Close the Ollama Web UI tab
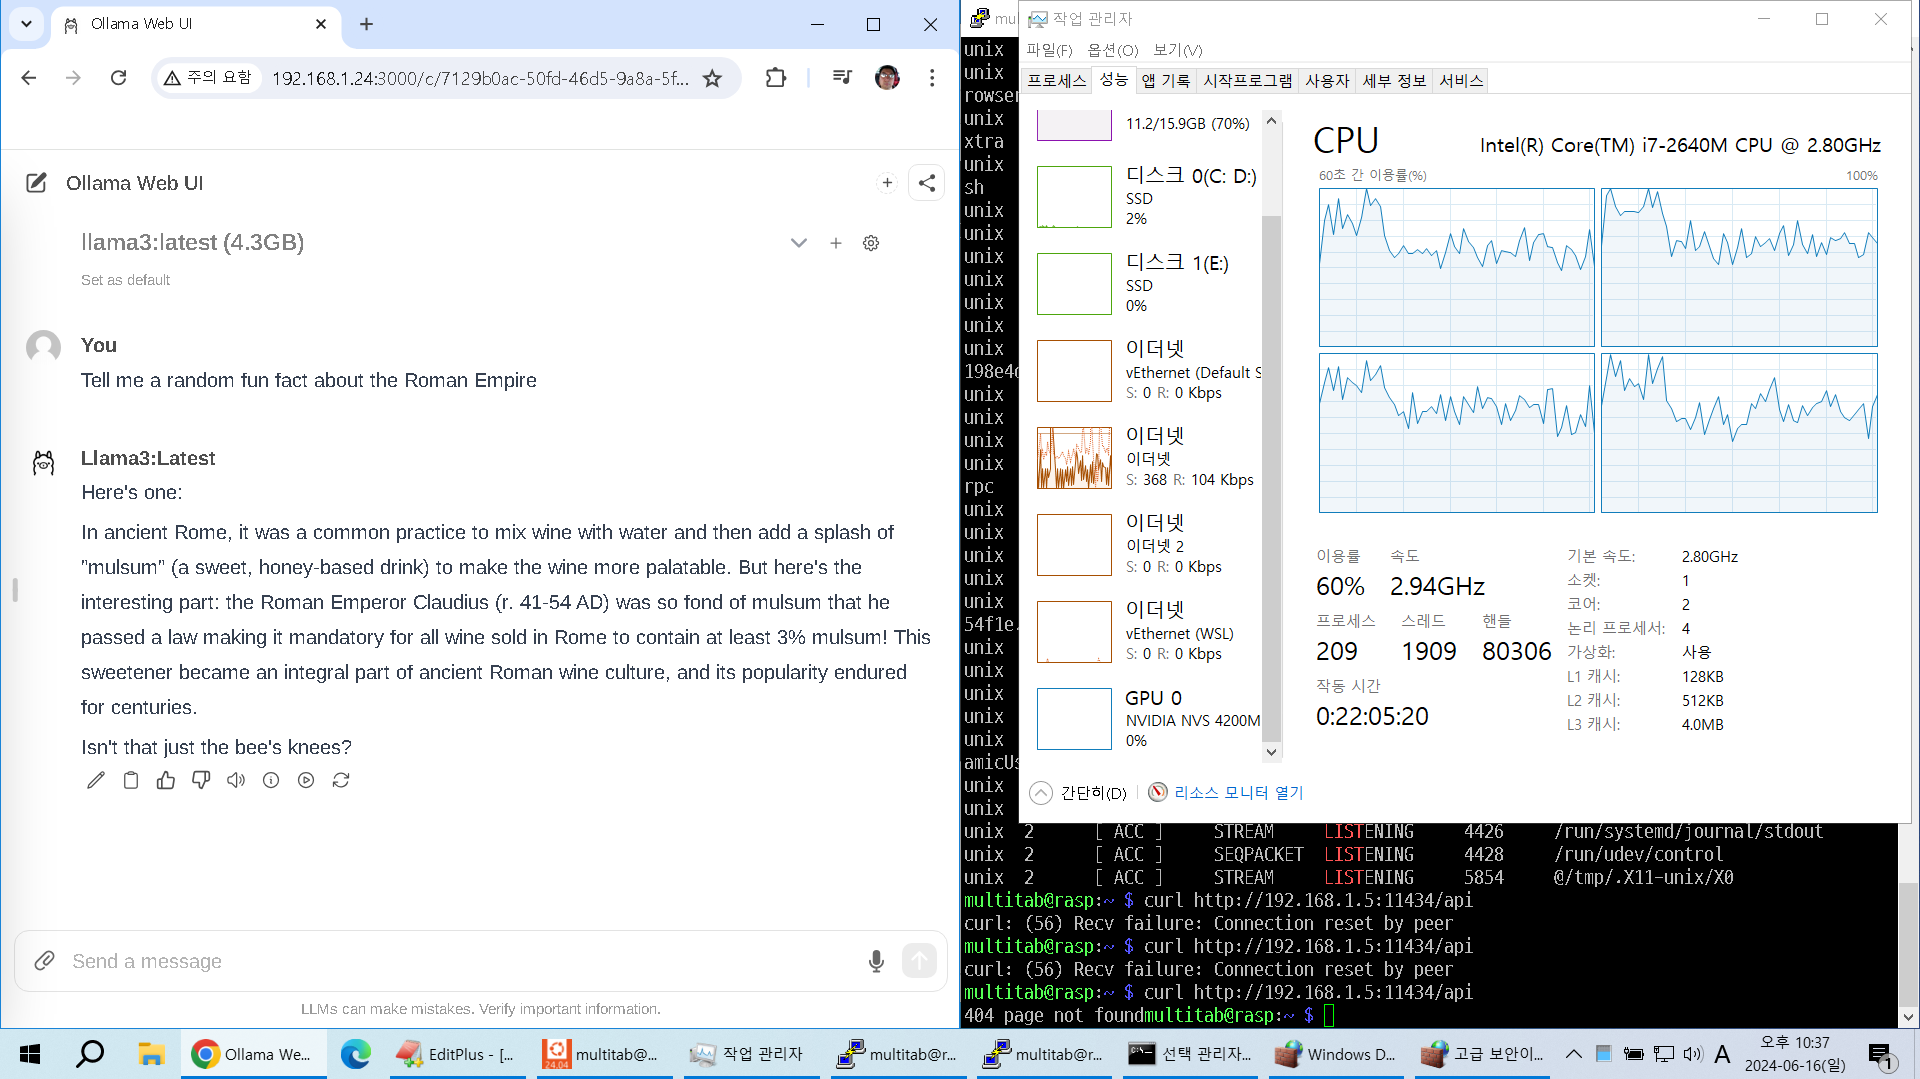Screen dimensions: 1920x1079 [321, 24]
